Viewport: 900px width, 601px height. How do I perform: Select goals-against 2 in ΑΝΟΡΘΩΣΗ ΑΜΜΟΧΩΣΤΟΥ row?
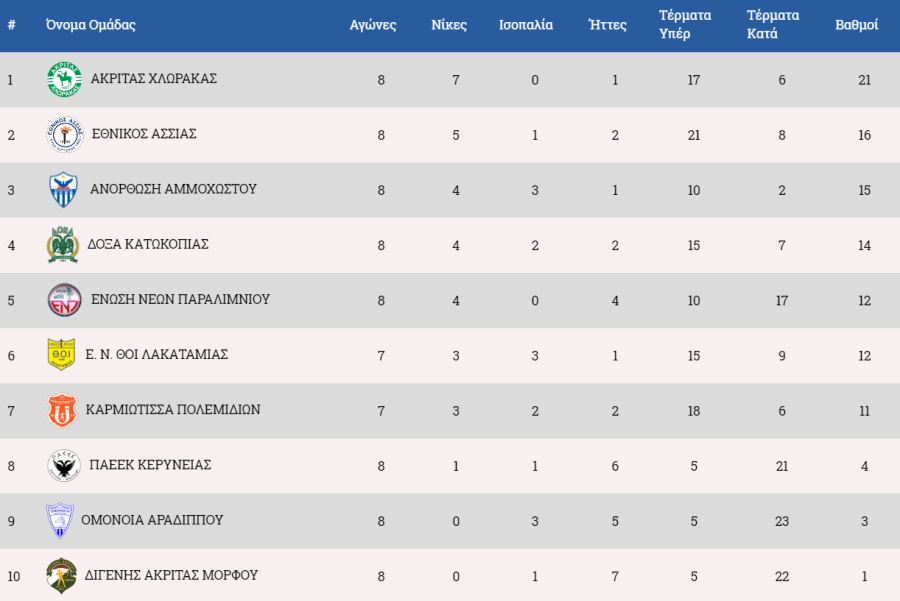click(782, 190)
